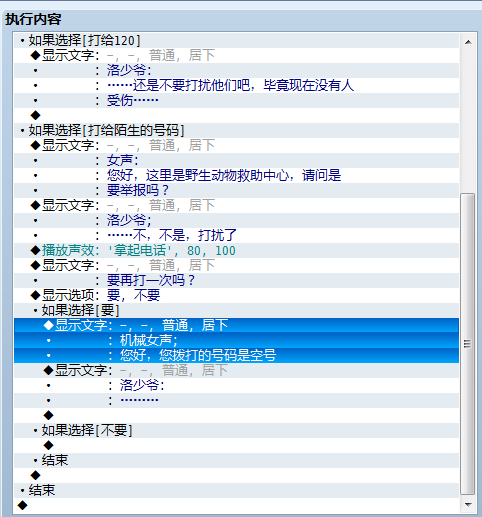Select the line ……还是不要打扰他们吧，毕竟现在没有人
This screenshot has width=482, height=517.
pos(236,85)
